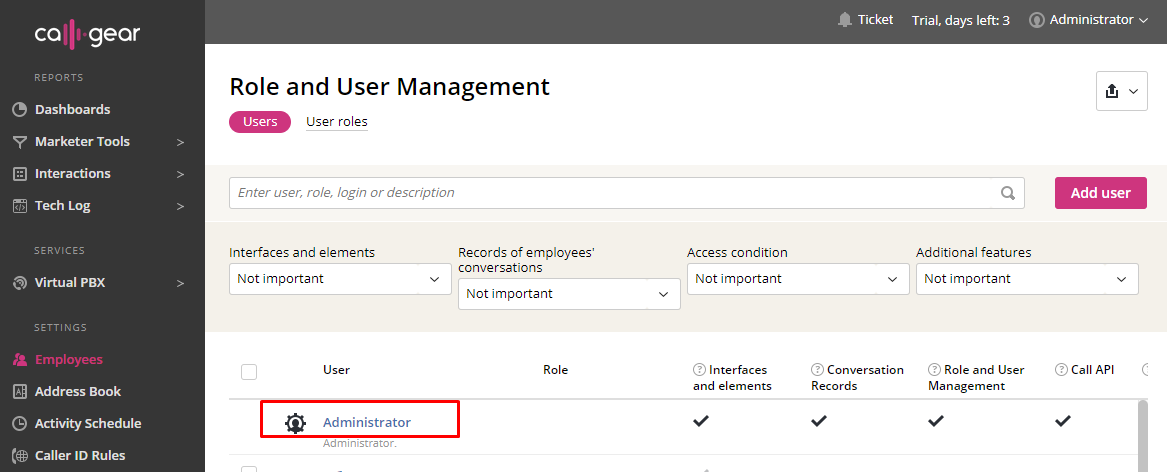
Task: Click the Administrator row gear avatar icon
Action: tap(295, 423)
